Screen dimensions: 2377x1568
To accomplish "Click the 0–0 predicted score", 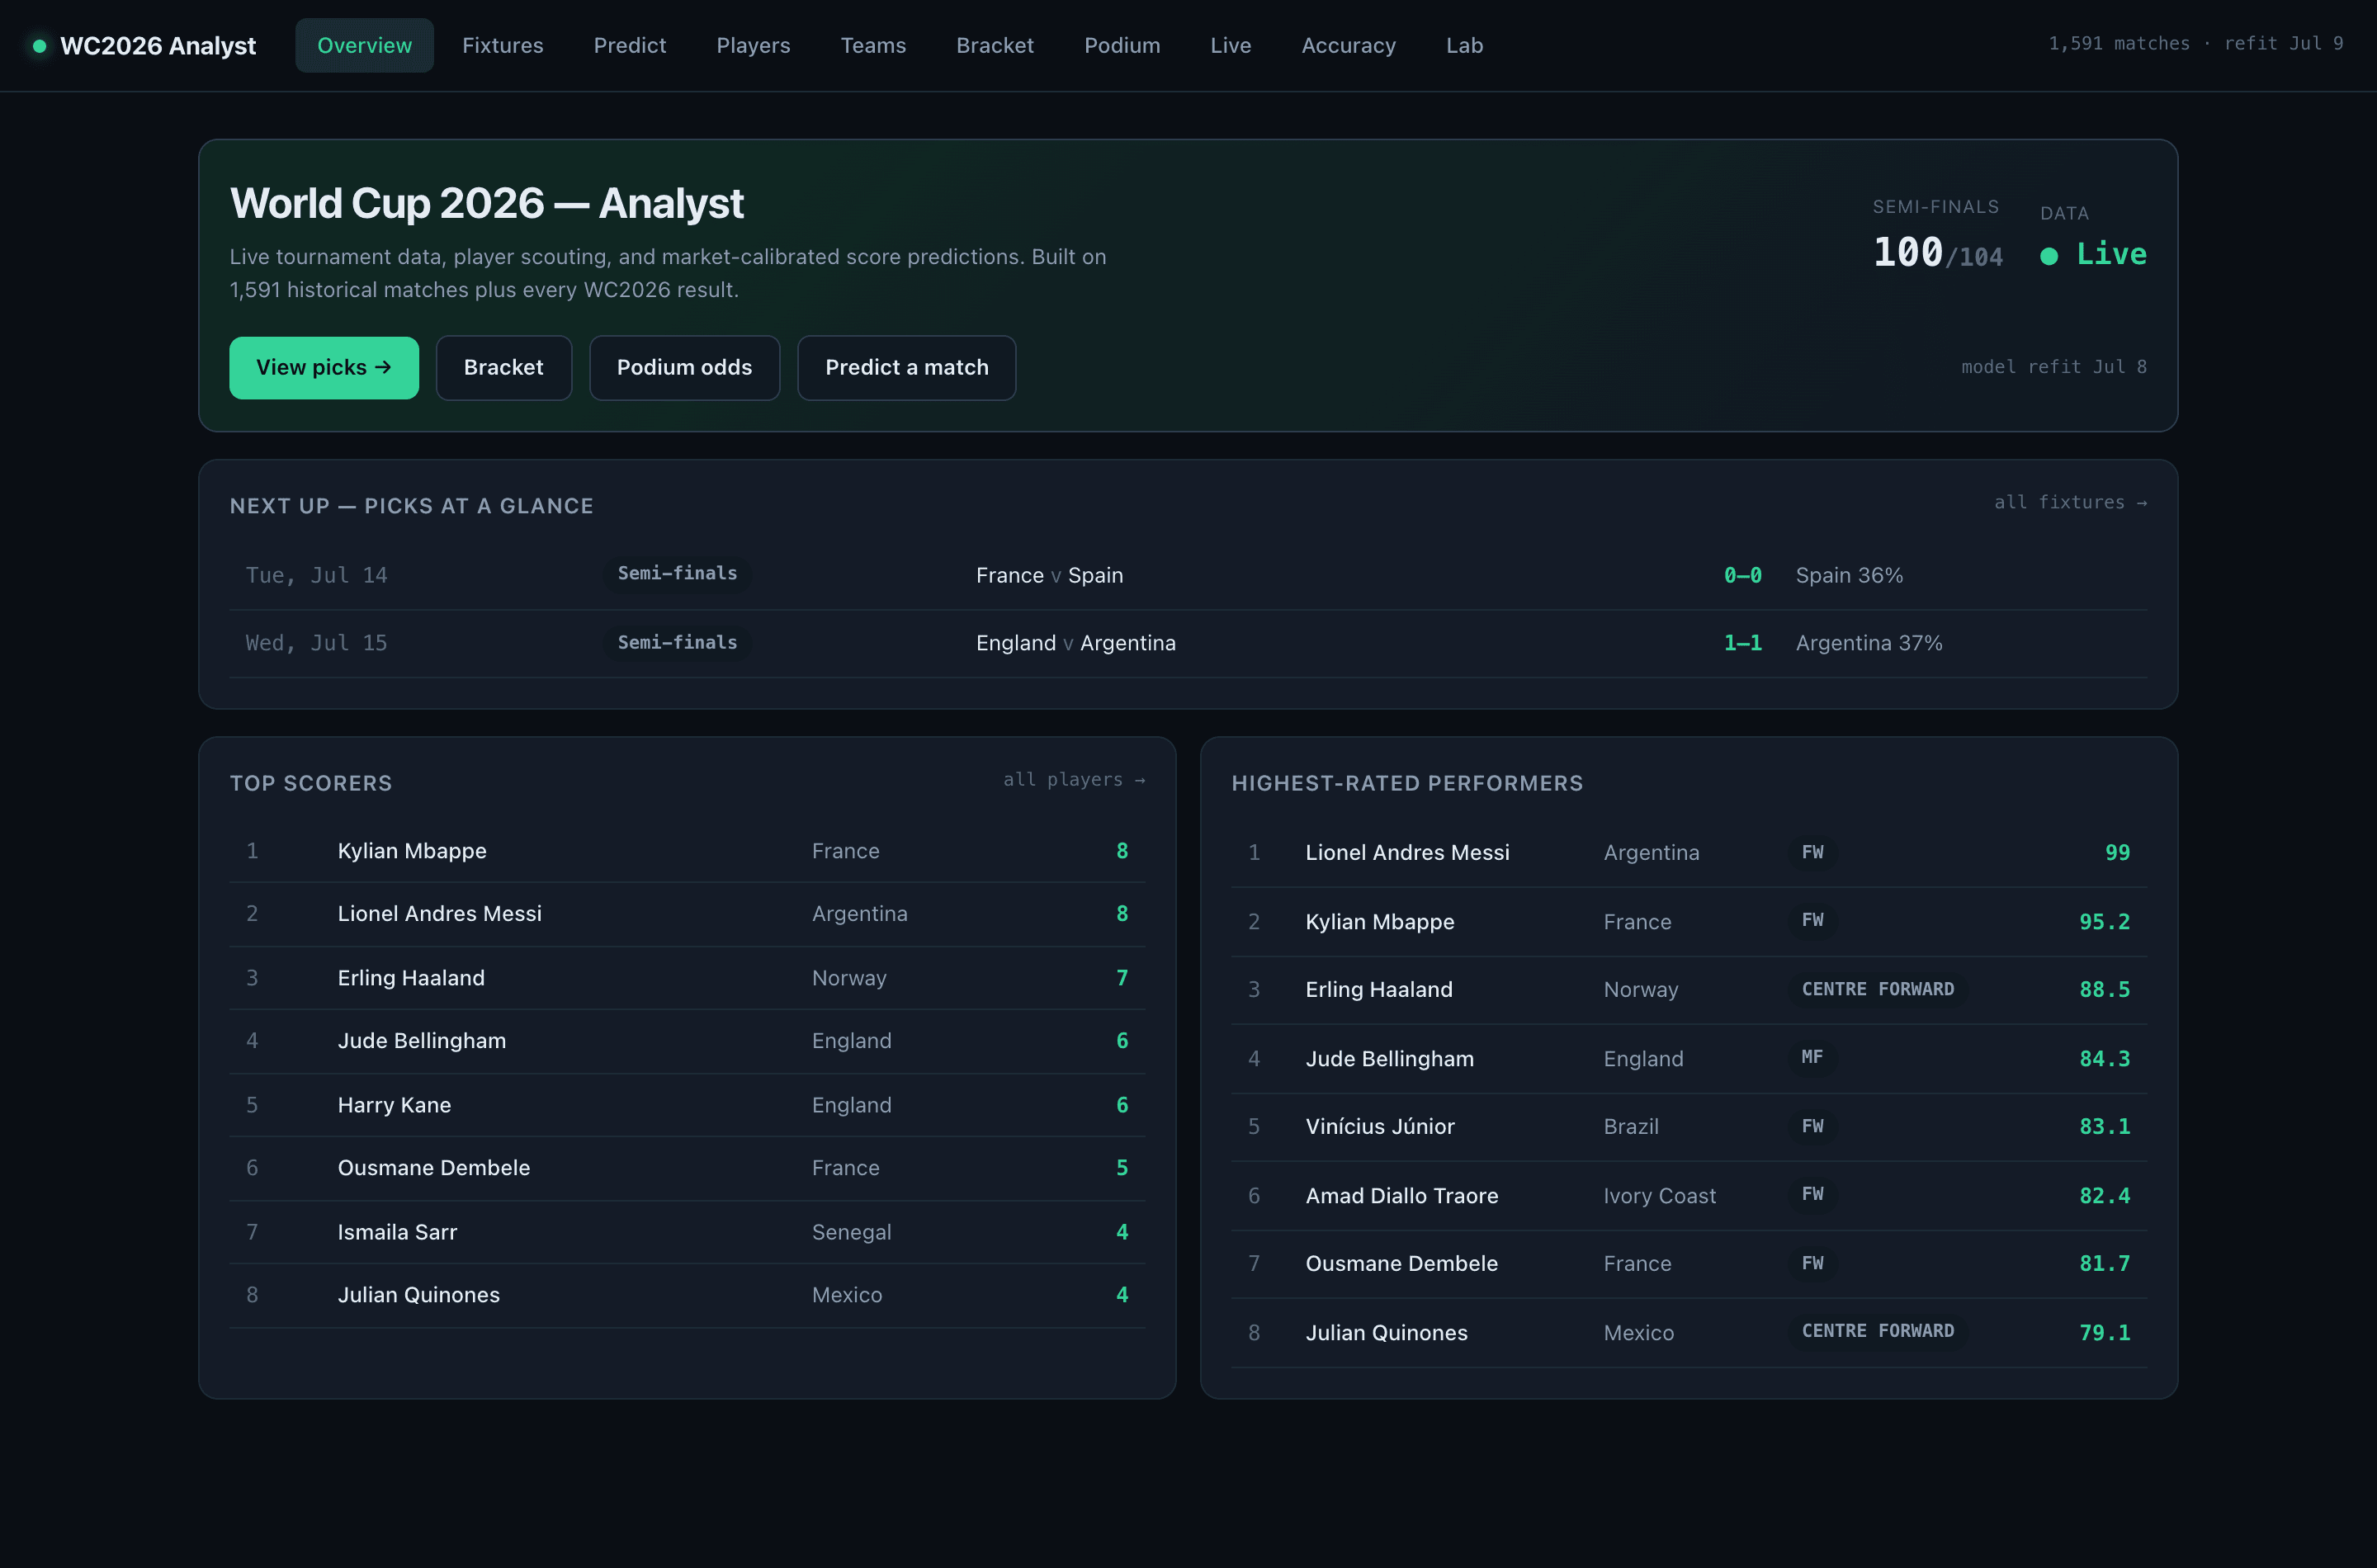I will [1742, 575].
